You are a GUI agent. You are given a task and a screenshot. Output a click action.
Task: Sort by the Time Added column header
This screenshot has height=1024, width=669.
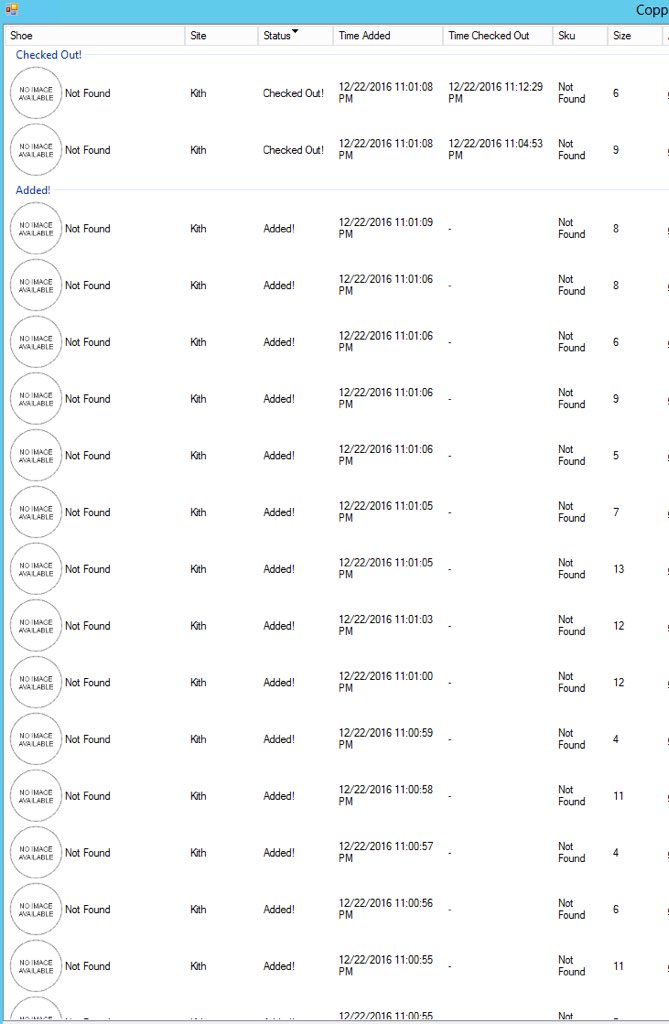[x=387, y=36]
